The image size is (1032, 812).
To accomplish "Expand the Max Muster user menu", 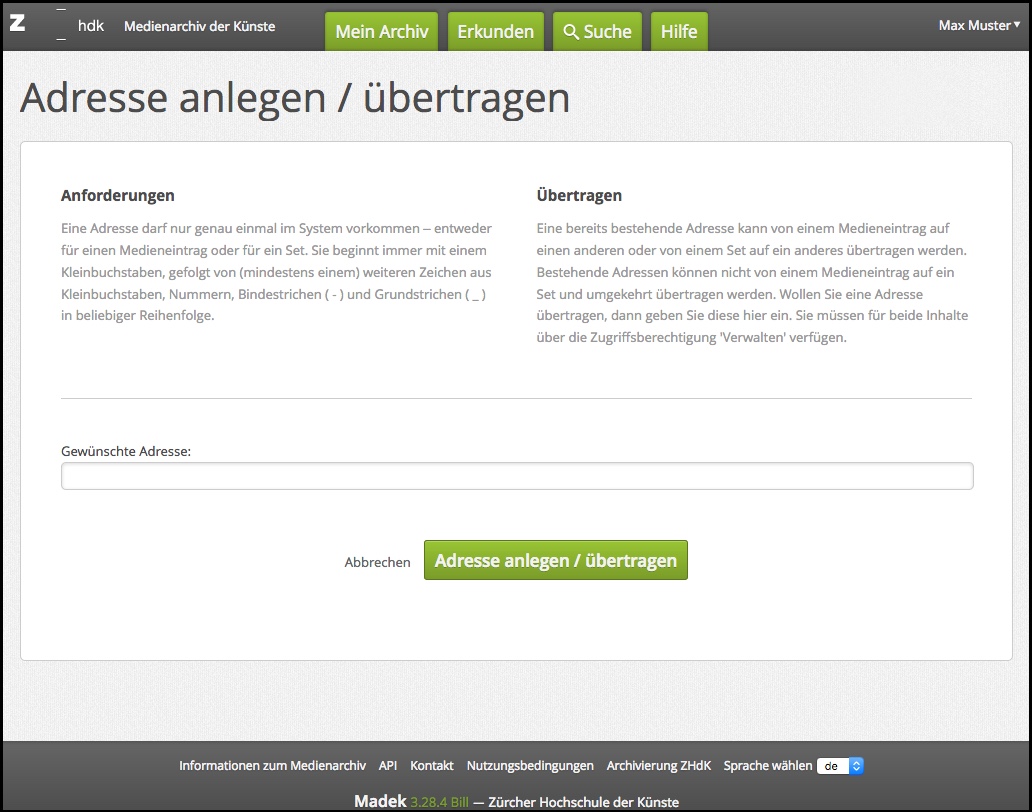I will [x=979, y=26].
